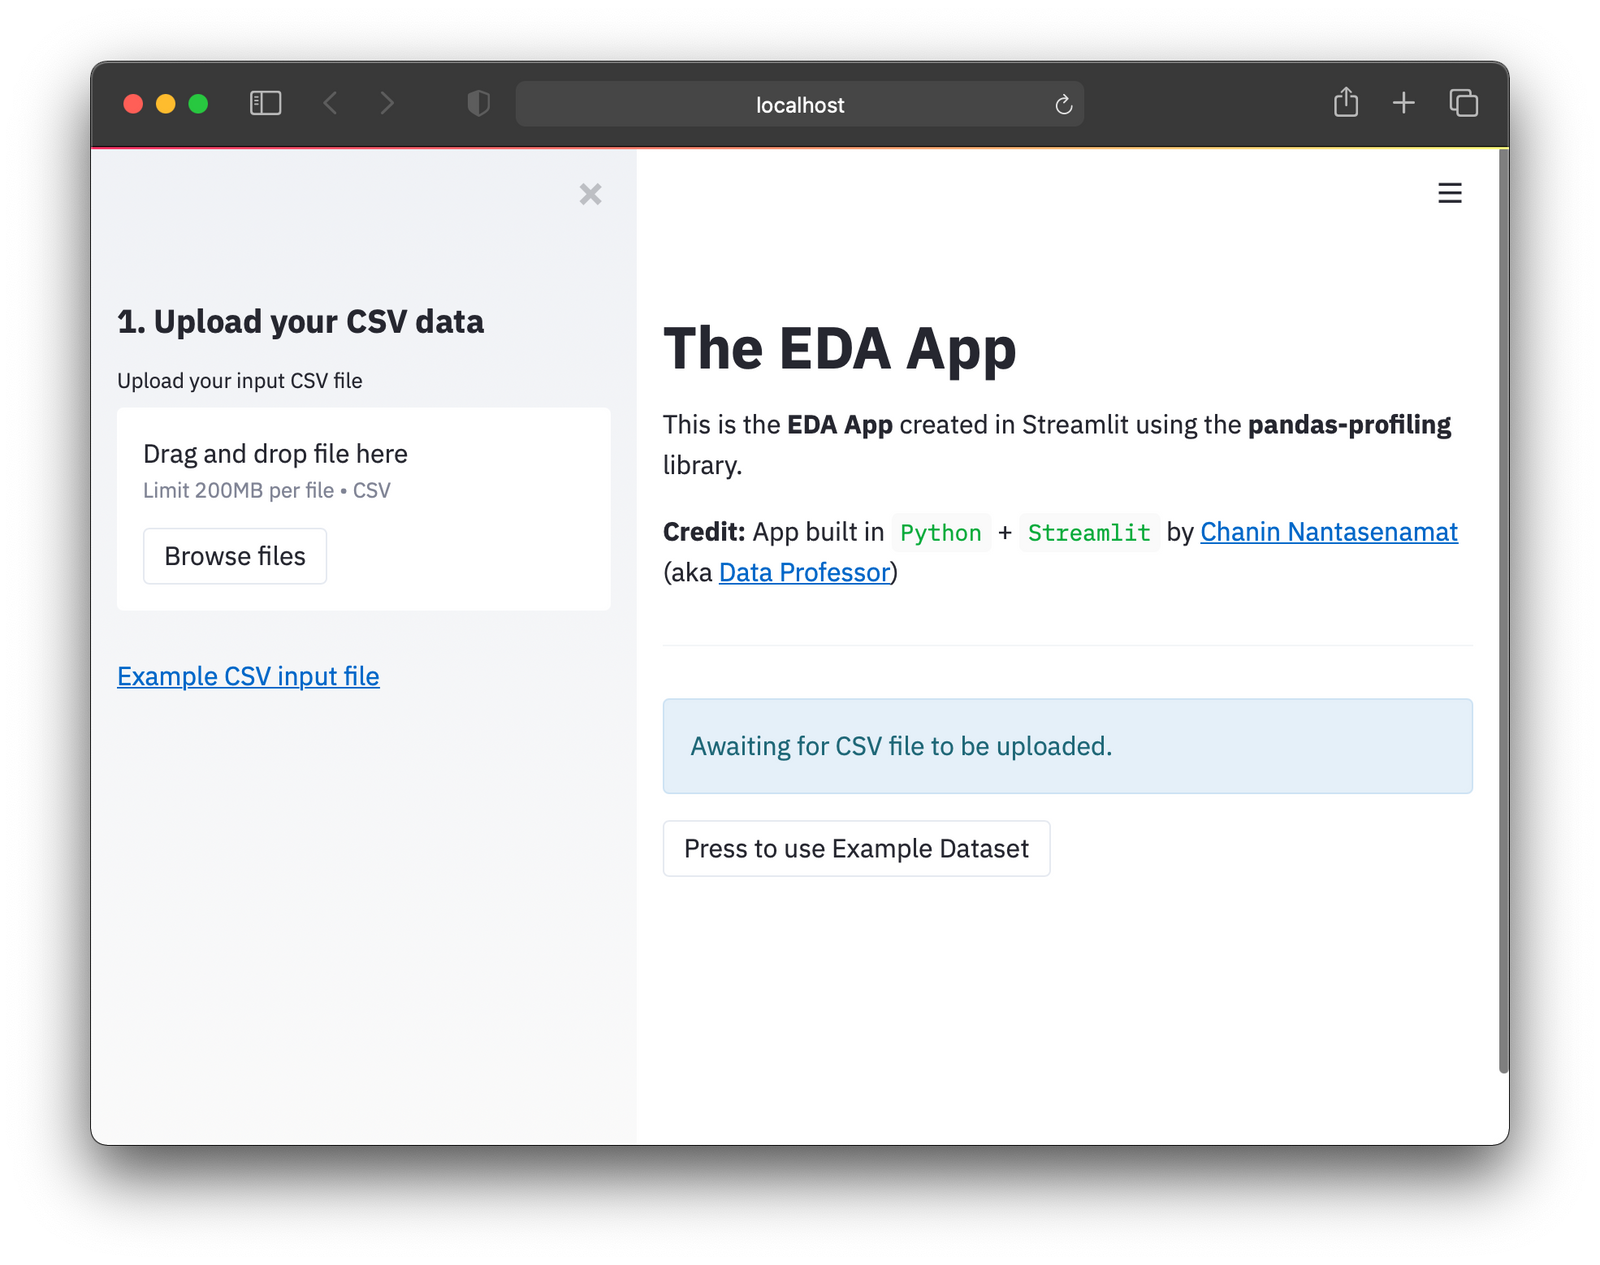Image resolution: width=1600 pixels, height=1265 pixels.
Task: Click Browse files to upload a CSV
Action: coord(234,555)
